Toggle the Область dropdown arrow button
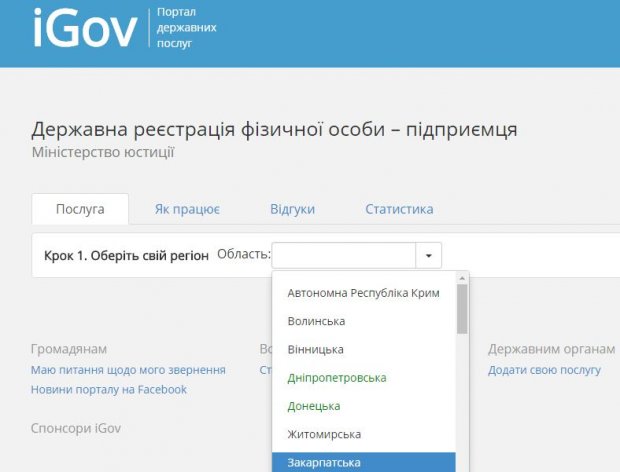The height and width of the screenshot is (472, 620). (x=428, y=255)
